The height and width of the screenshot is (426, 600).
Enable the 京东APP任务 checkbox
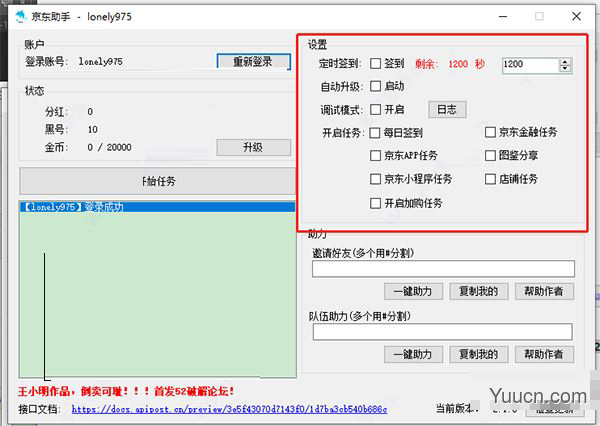click(x=375, y=156)
